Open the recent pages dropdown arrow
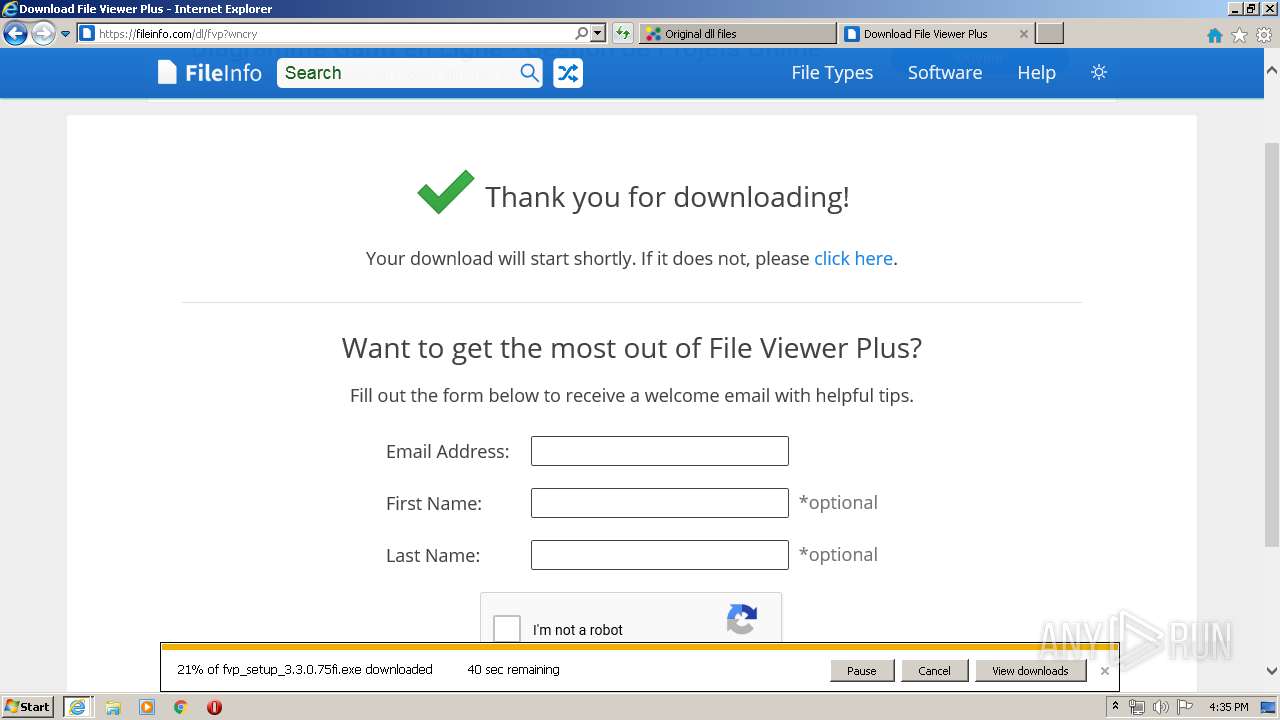 click(x=65, y=34)
